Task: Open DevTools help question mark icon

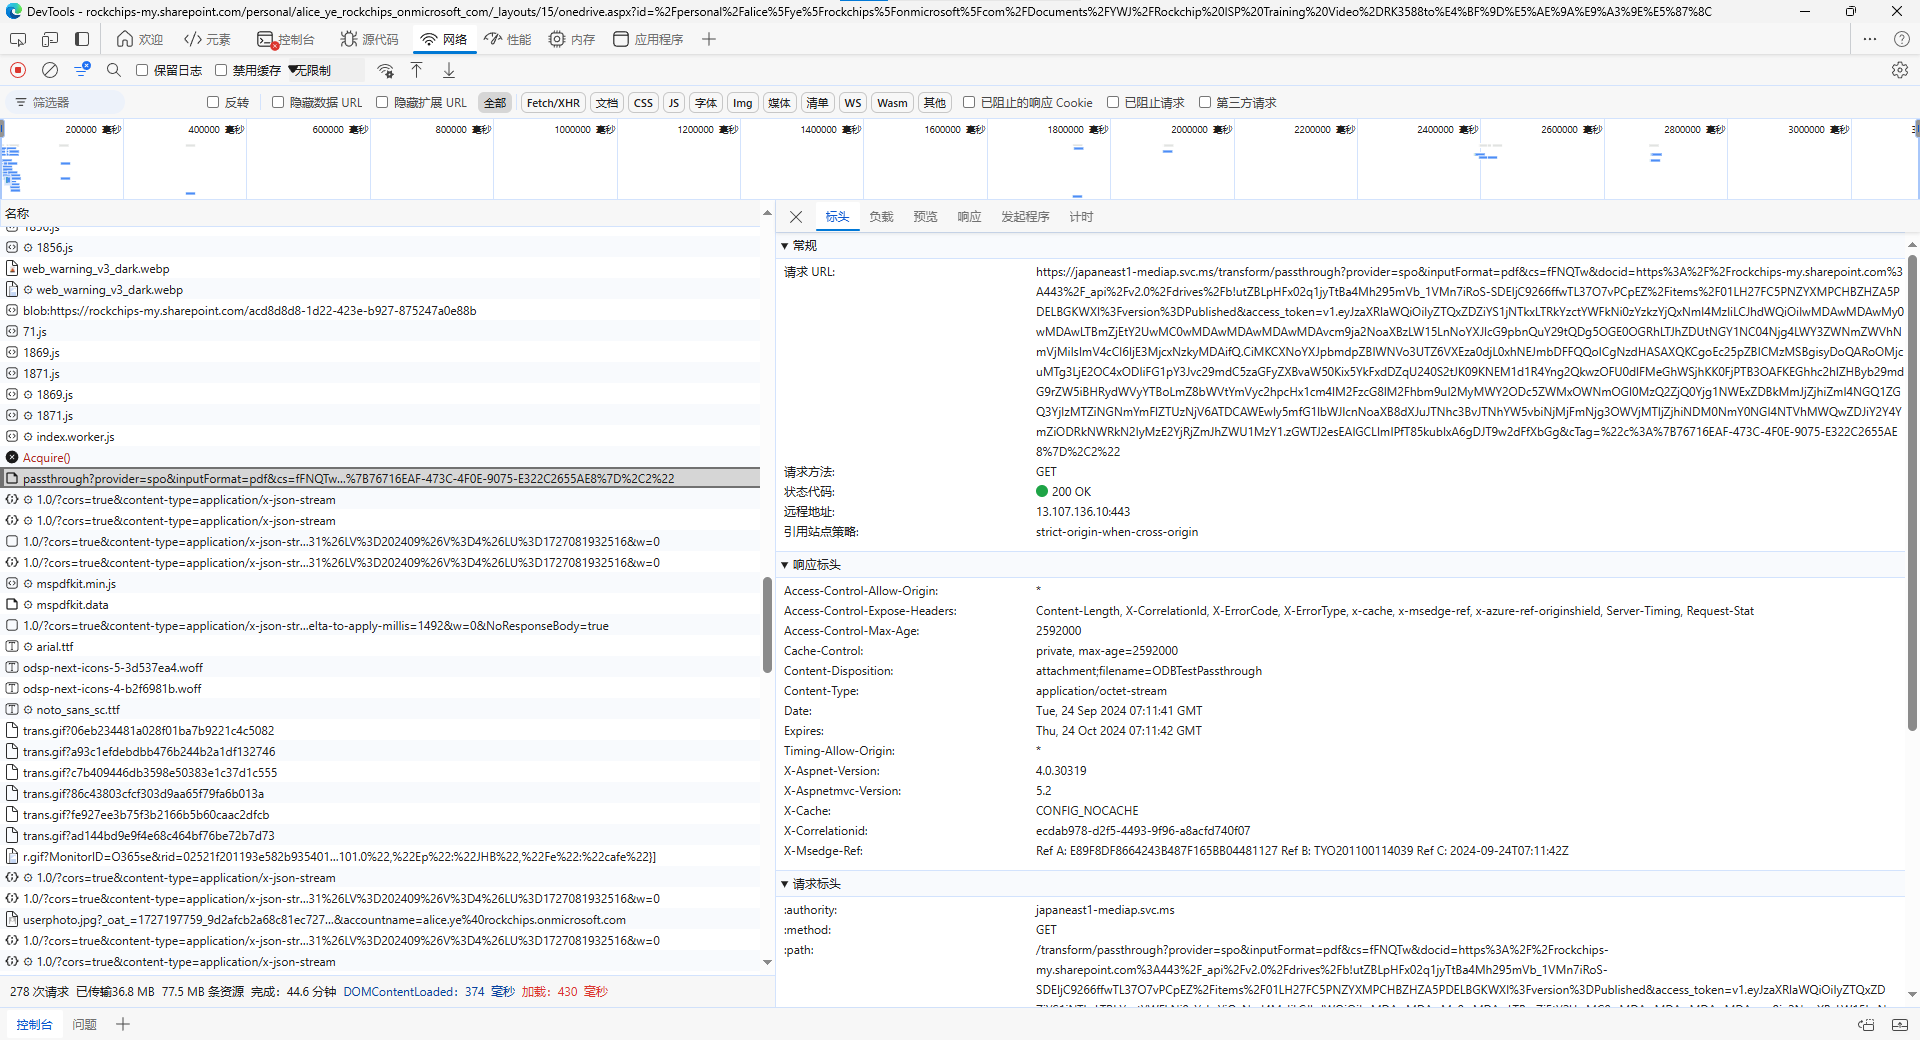Action: (x=1902, y=39)
